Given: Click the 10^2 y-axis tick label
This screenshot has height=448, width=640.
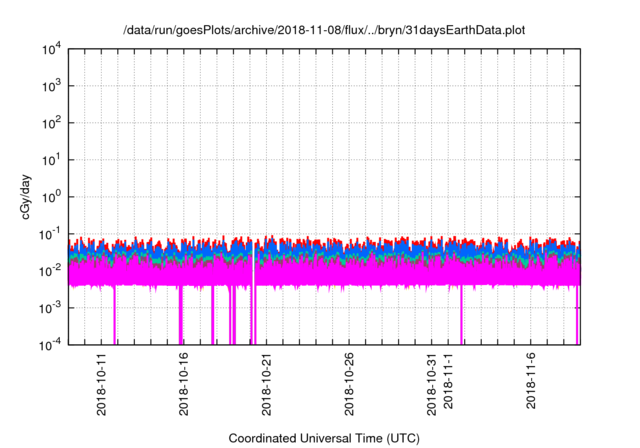Looking at the screenshot, I should click(x=52, y=124).
